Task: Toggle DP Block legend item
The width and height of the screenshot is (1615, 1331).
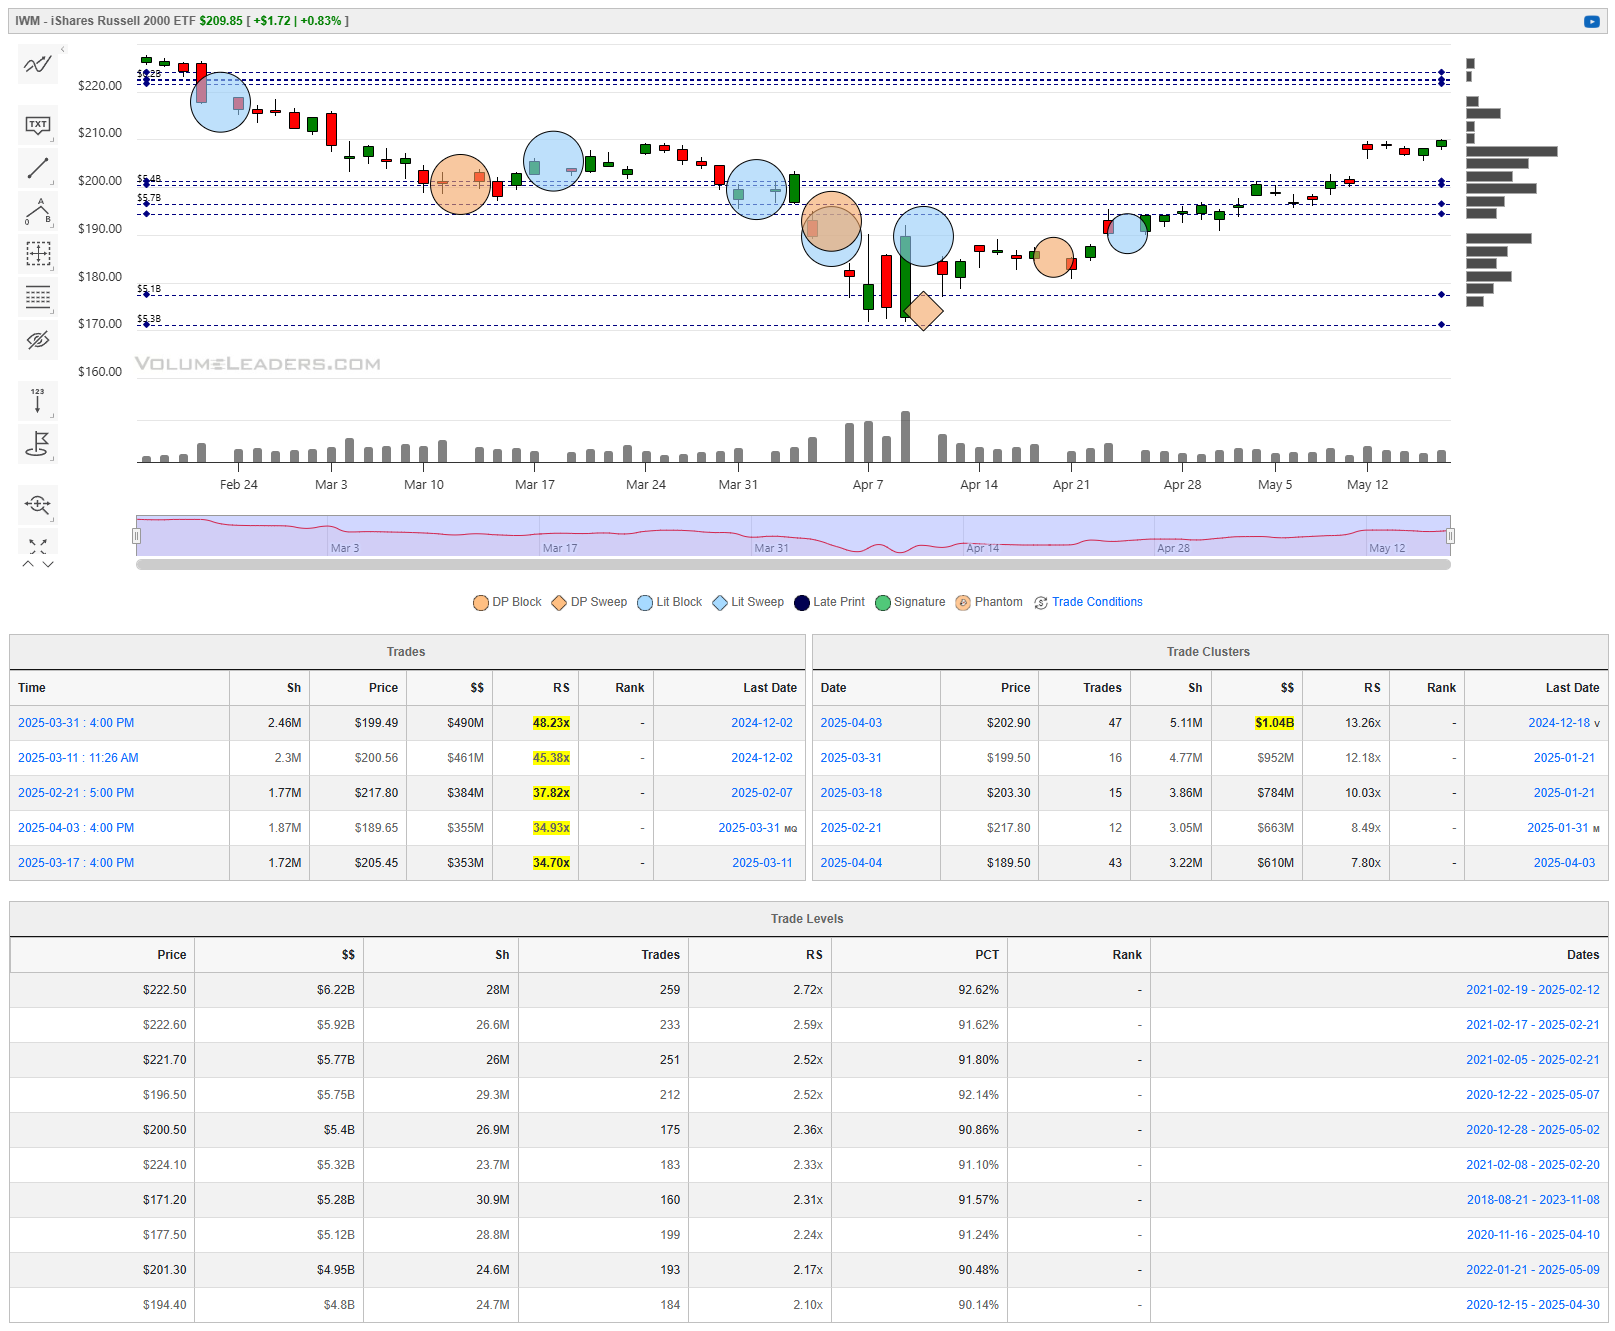Action: coord(507,602)
